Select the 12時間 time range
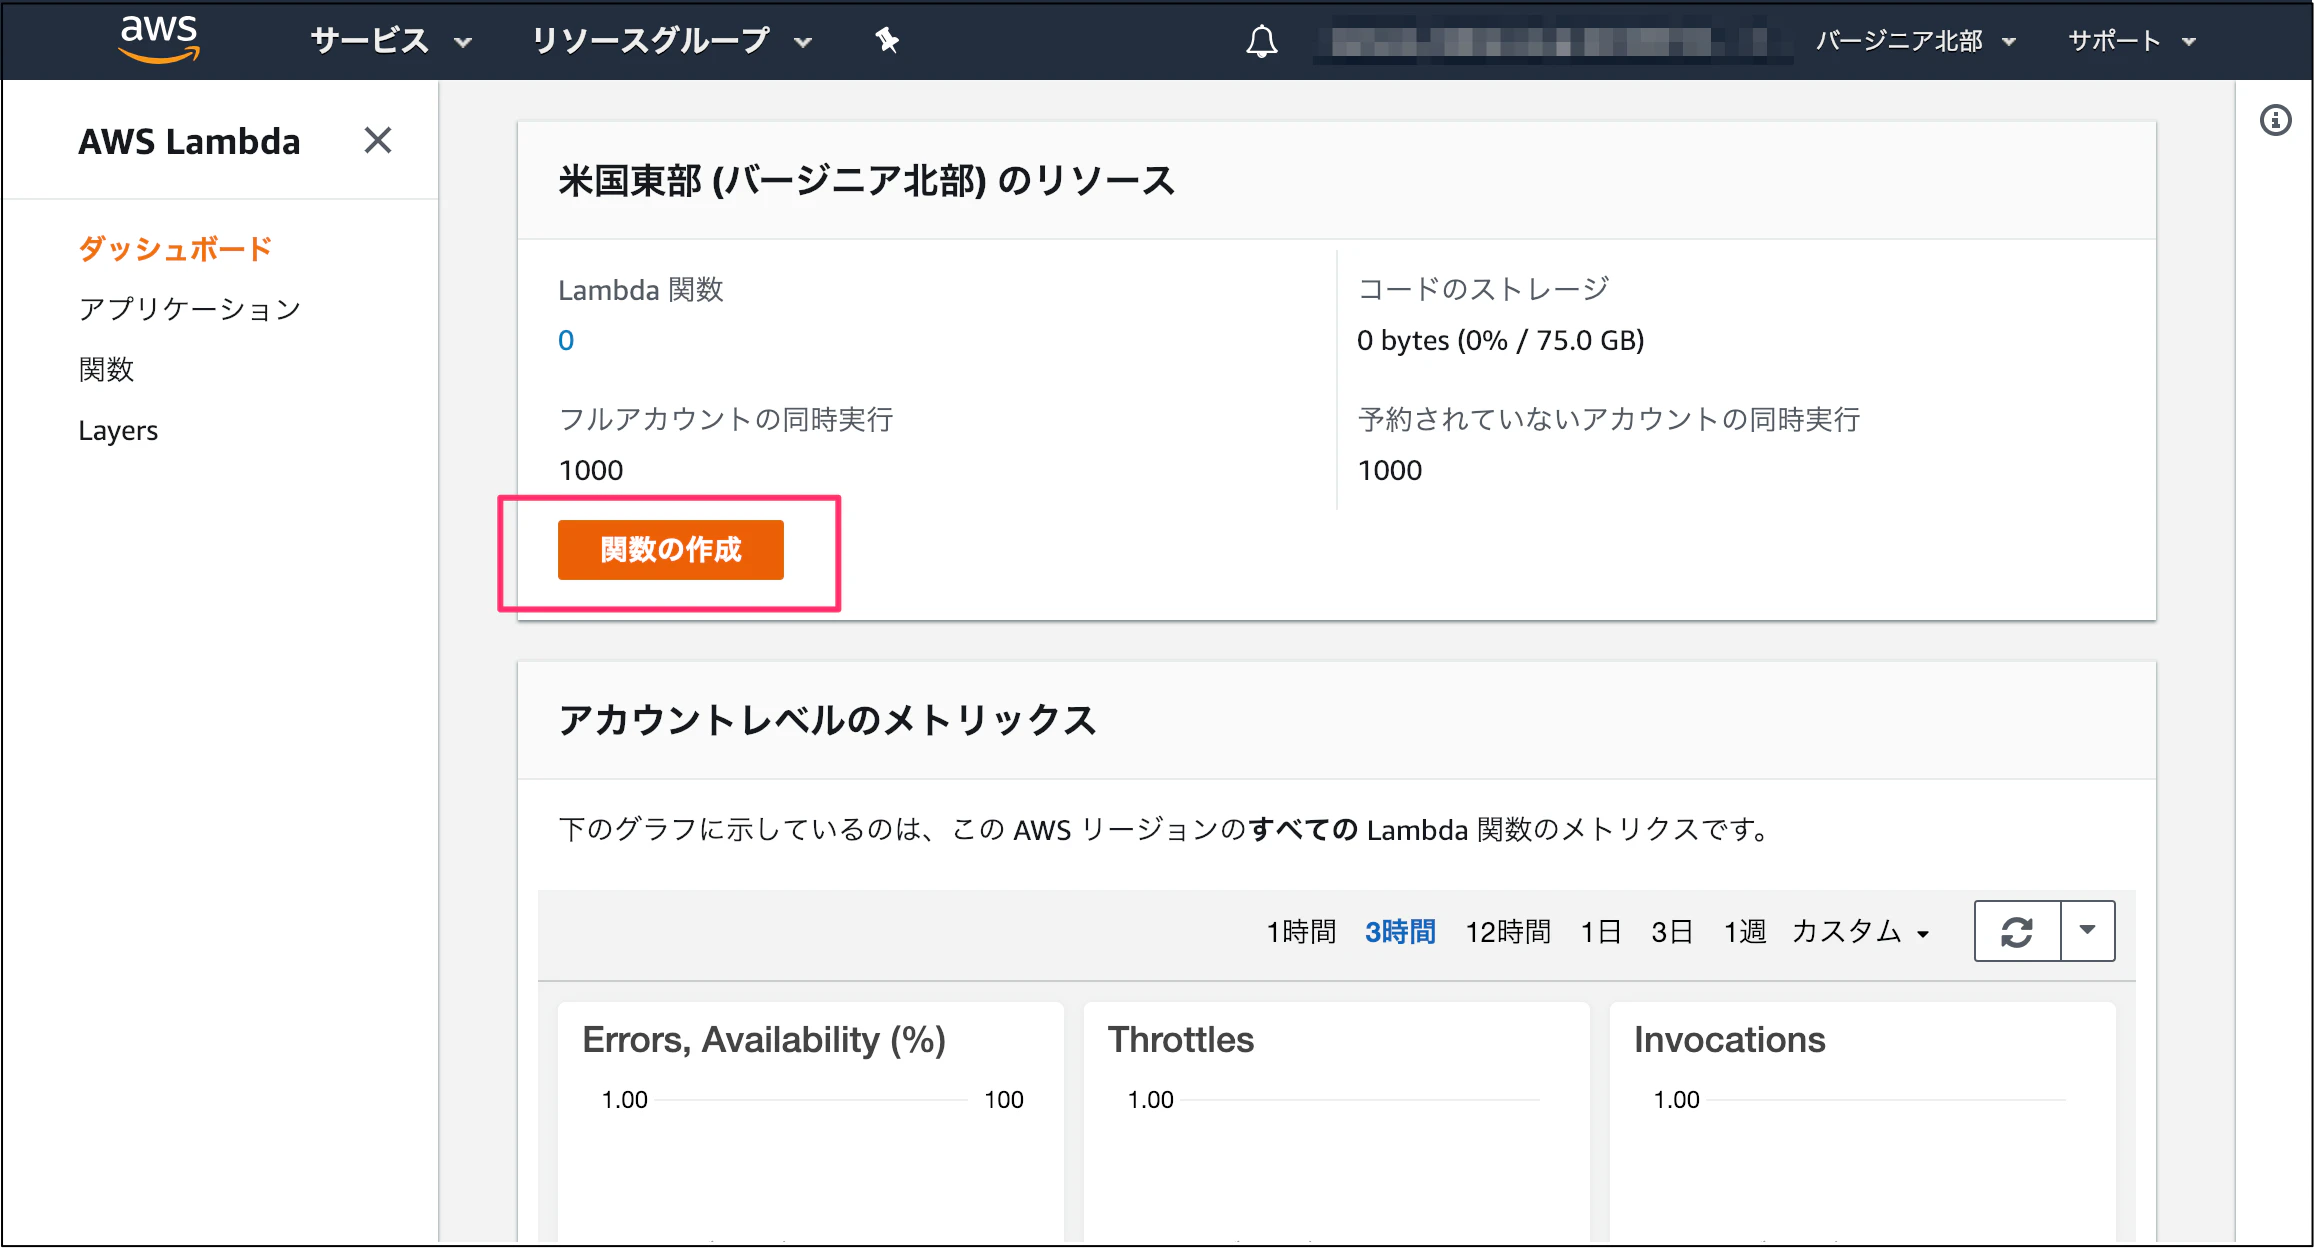 click(x=1508, y=932)
